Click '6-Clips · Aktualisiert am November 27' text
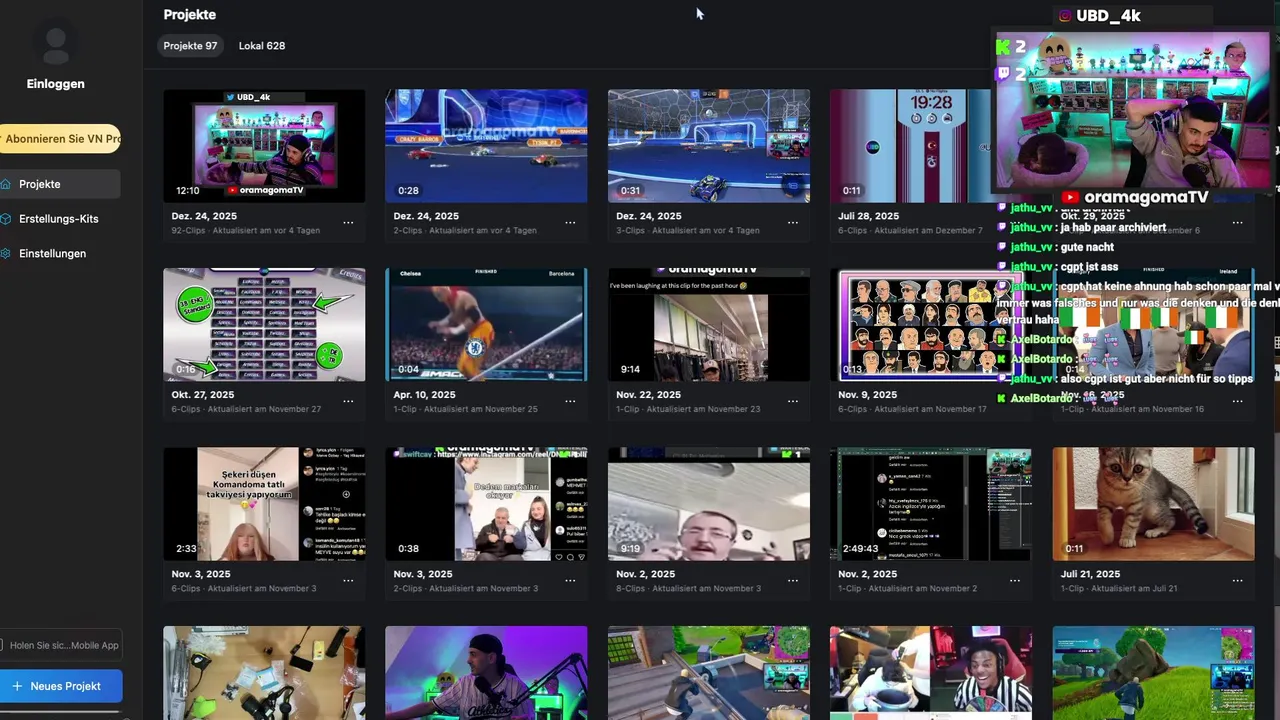1280x720 pixels. coord(246,410)
